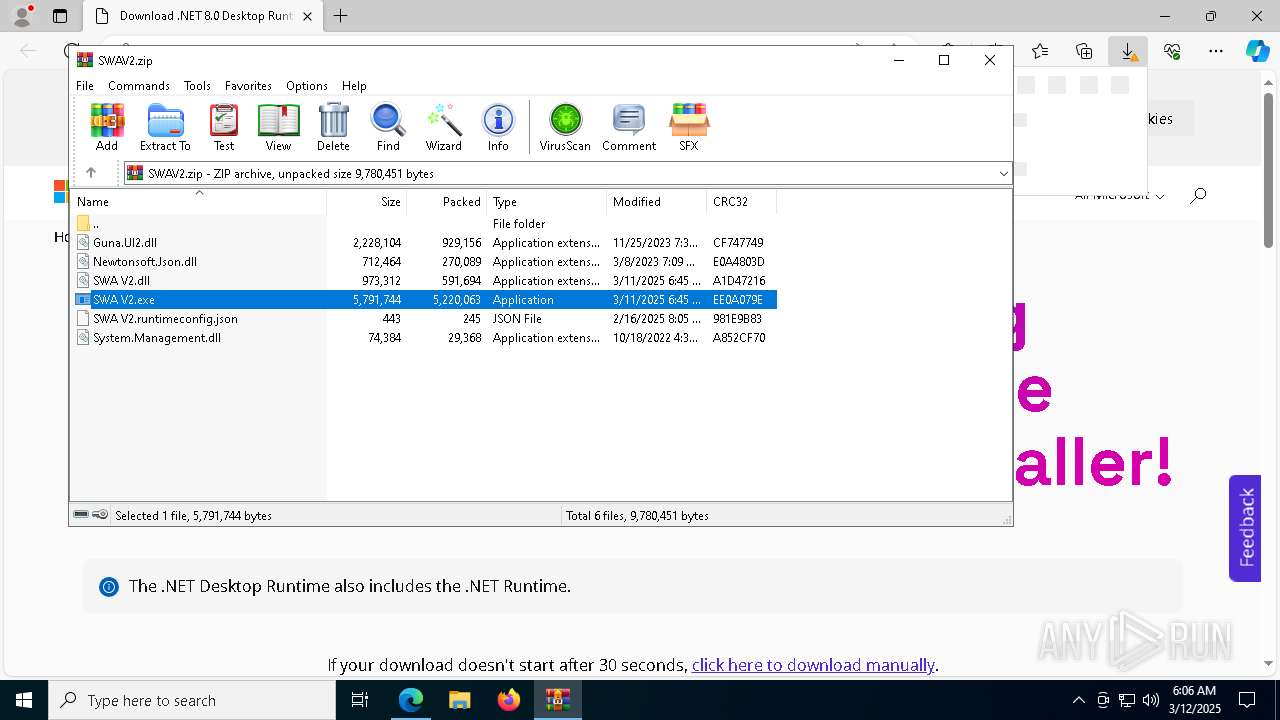Open browser Settings and more menu
The height and width of the screenshot is (720, 1280).
pos(1216,51)
